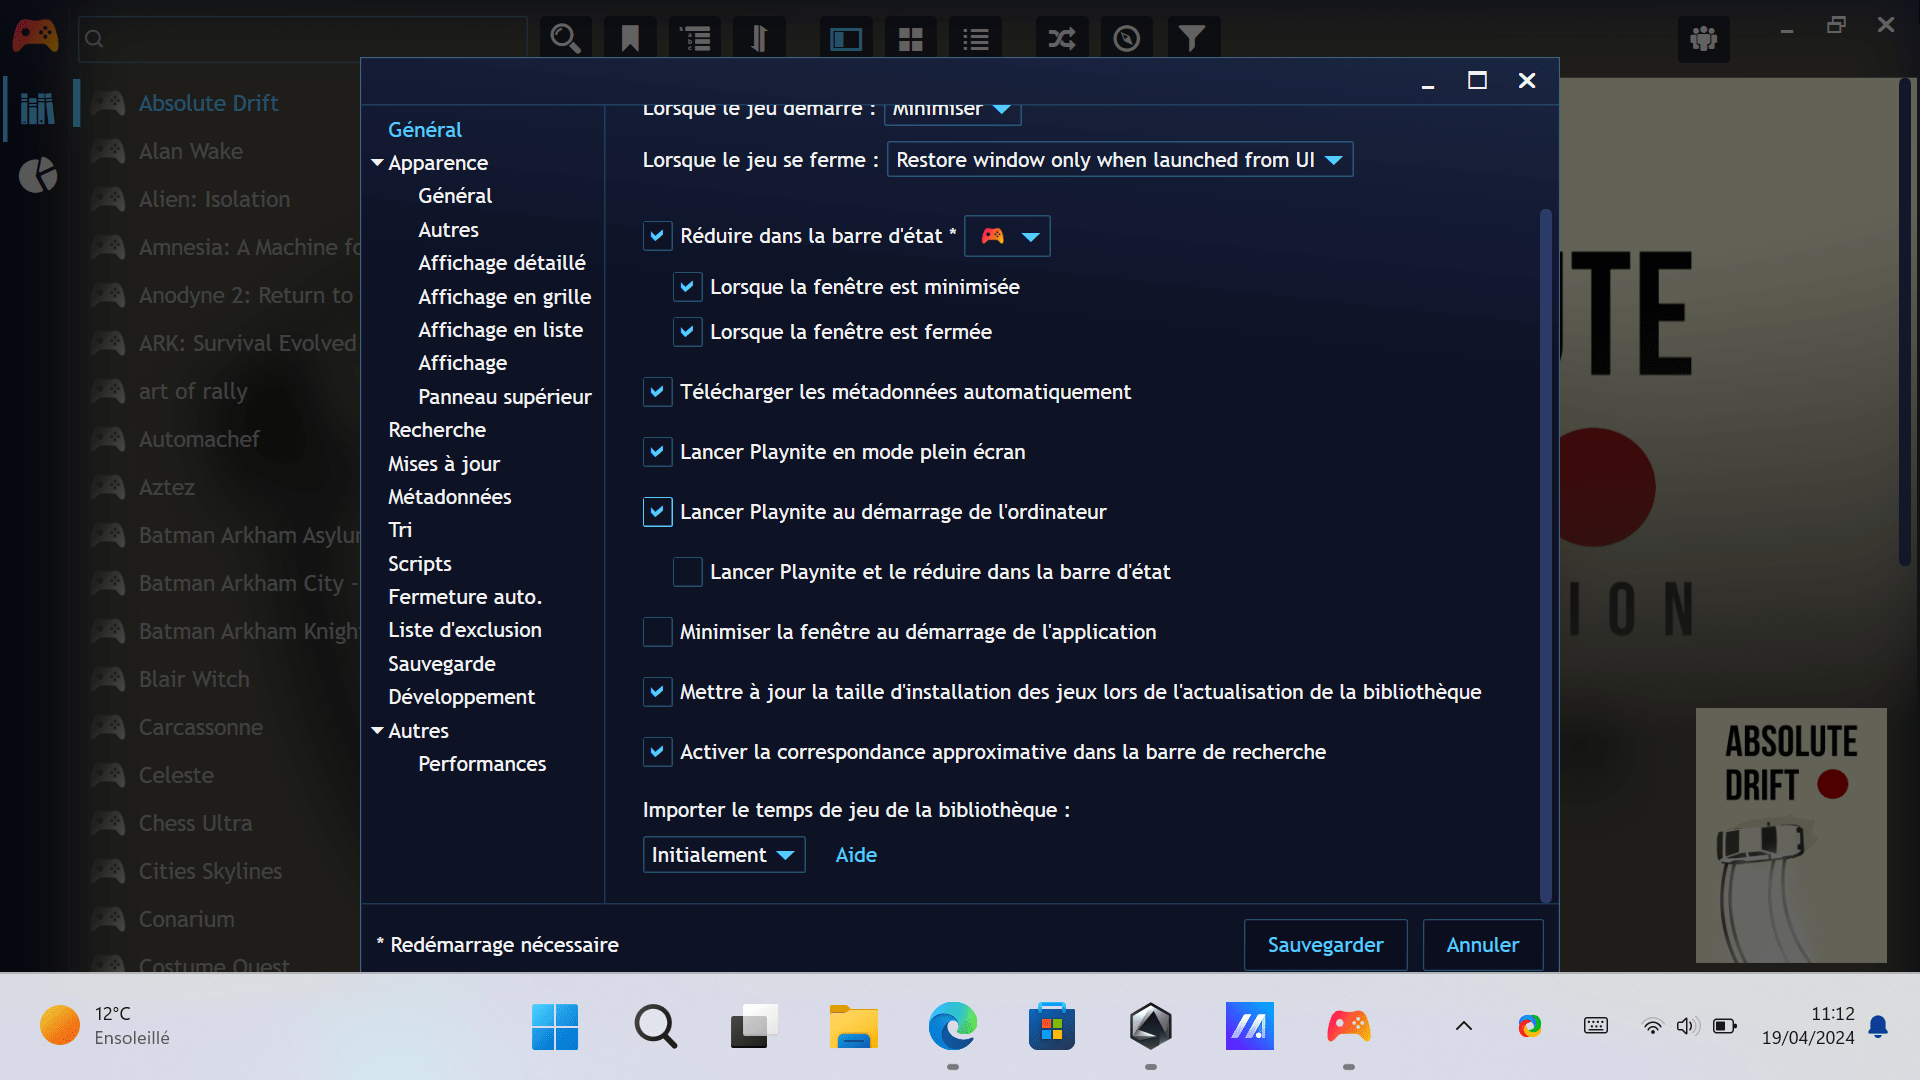Toggle Télécharger les métadonnées automatiquement
Image resolution: width=1920 pixels, height=1080 pixels.
pos(657,392)
